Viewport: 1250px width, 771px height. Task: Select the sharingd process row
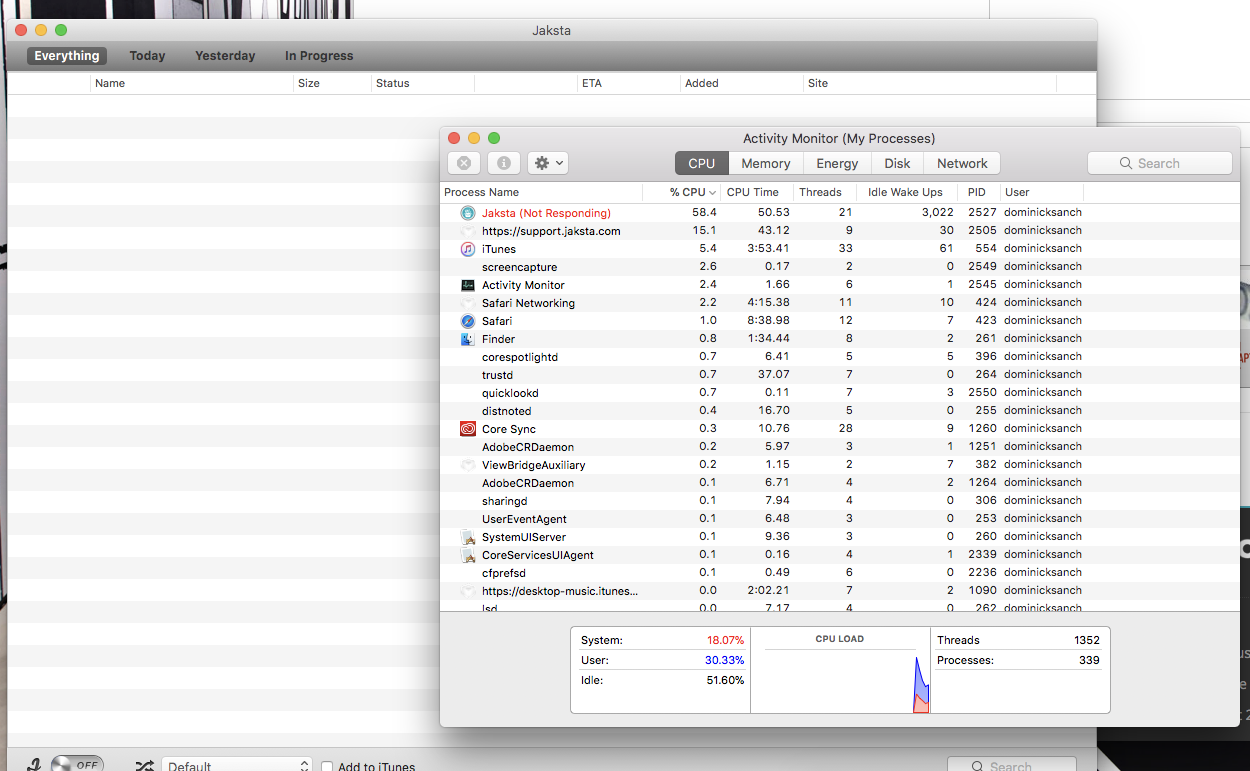[840, 501]
